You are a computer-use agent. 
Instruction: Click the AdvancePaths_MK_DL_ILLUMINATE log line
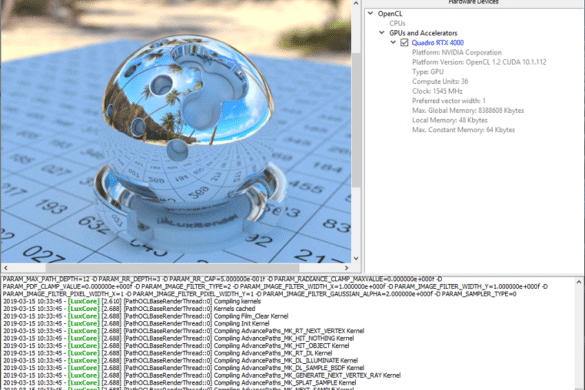[x=180, y=361]
